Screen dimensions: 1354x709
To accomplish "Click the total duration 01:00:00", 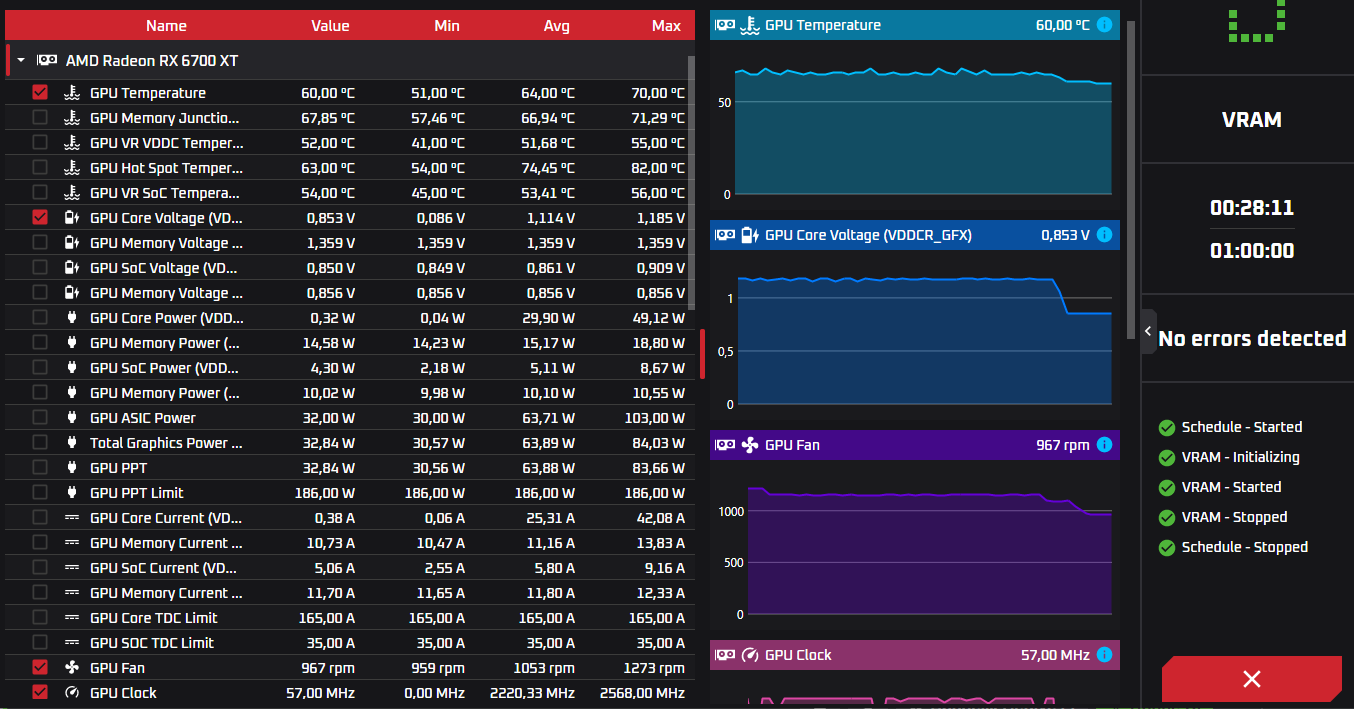I will tap(1252, 251).
